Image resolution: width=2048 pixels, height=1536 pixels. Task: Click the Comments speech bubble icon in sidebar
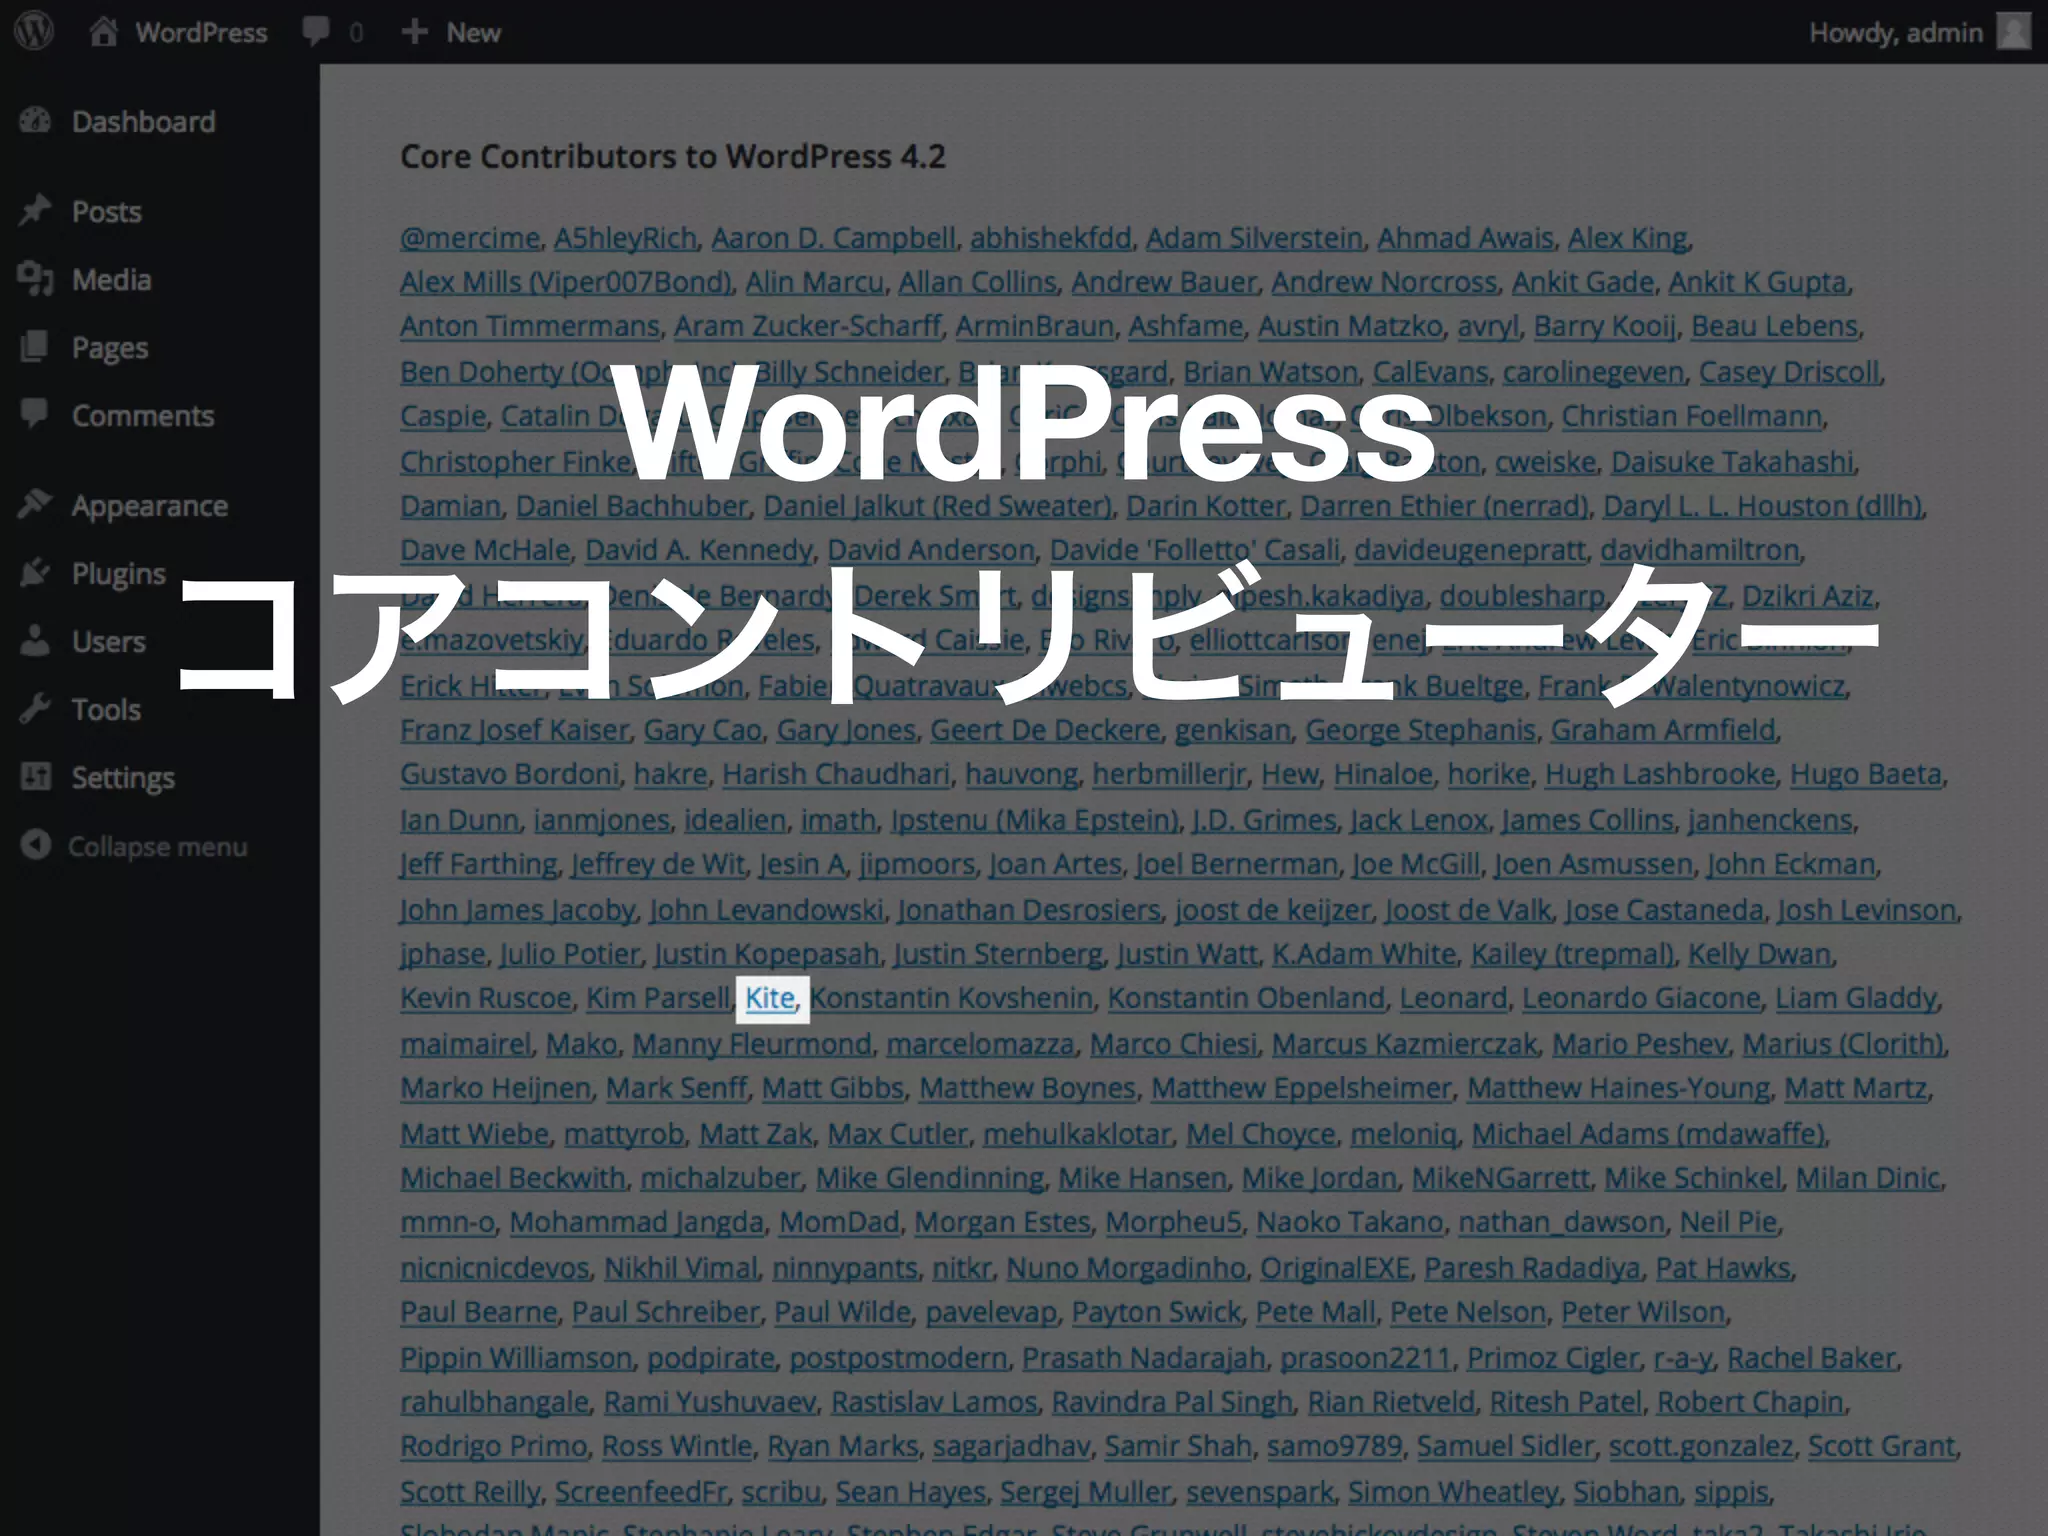point(35,415)
